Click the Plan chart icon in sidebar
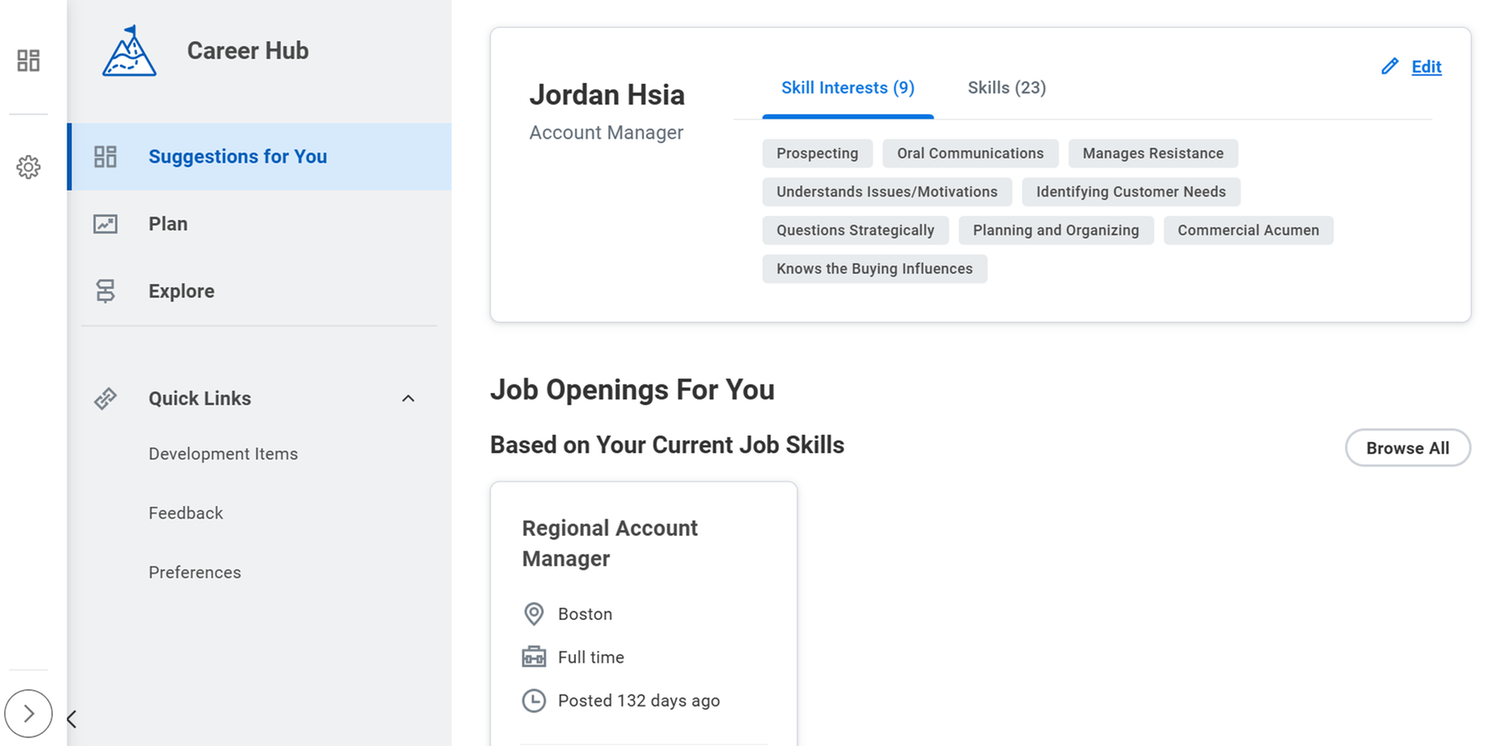This screenshot has width=1500, height=746. (x=105, y=223)
